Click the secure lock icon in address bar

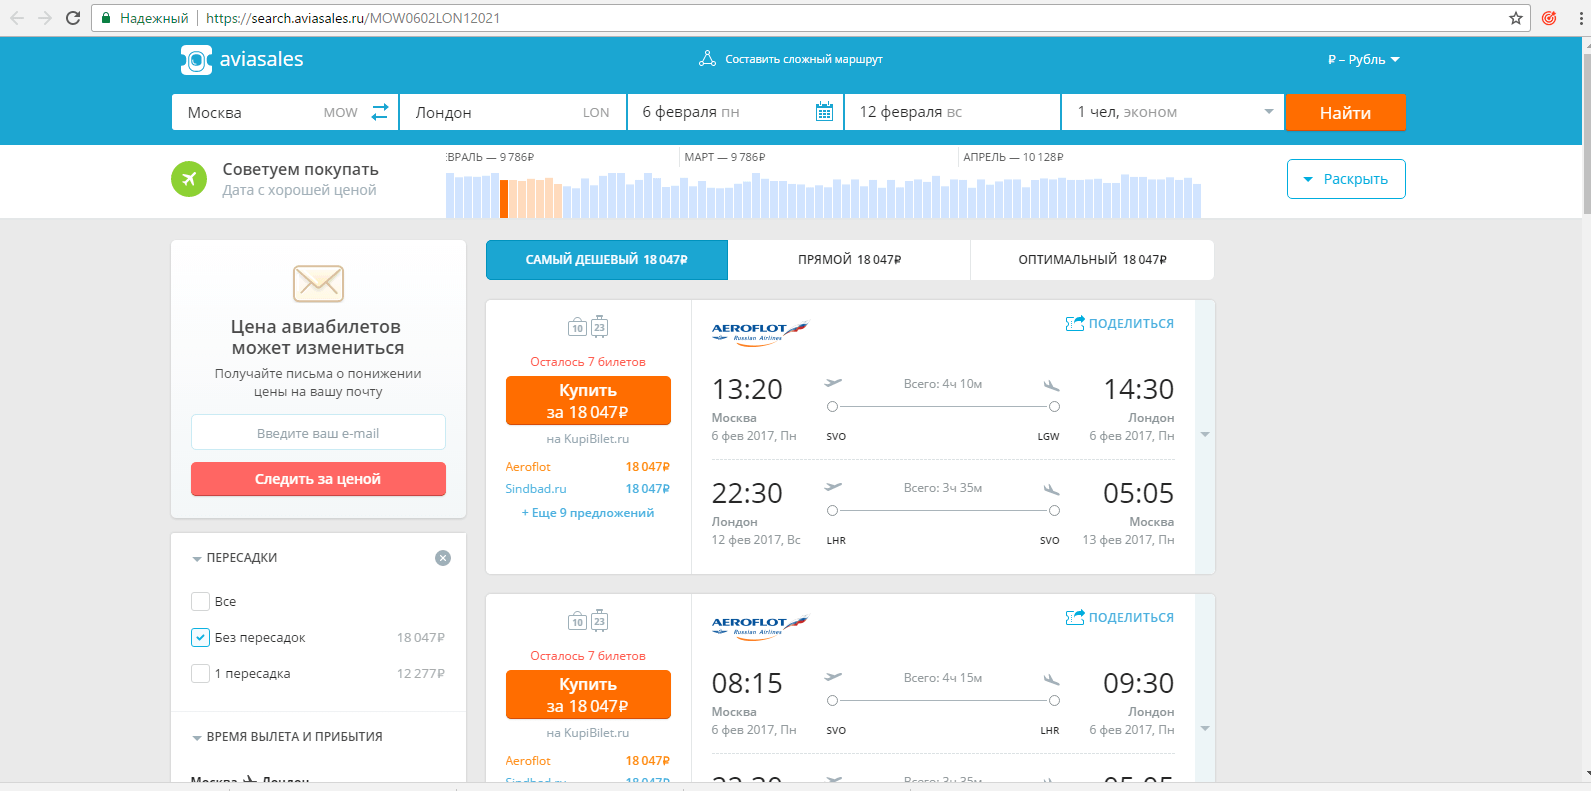pyautogui.click(x=106, y=18)
